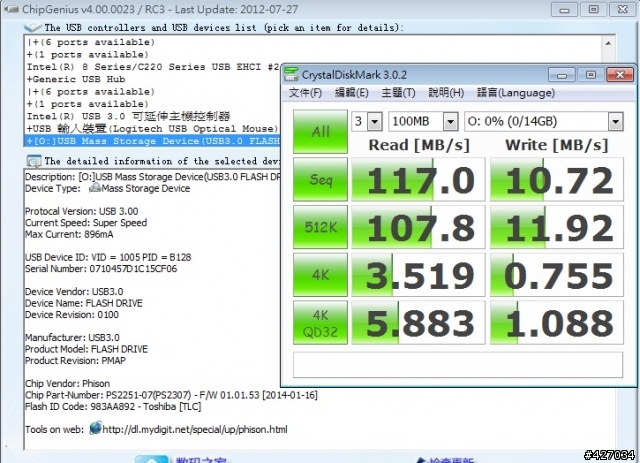640x463 pixels.
Task: Click the Current Speed: Super Speed line
Action: [86, 223]
